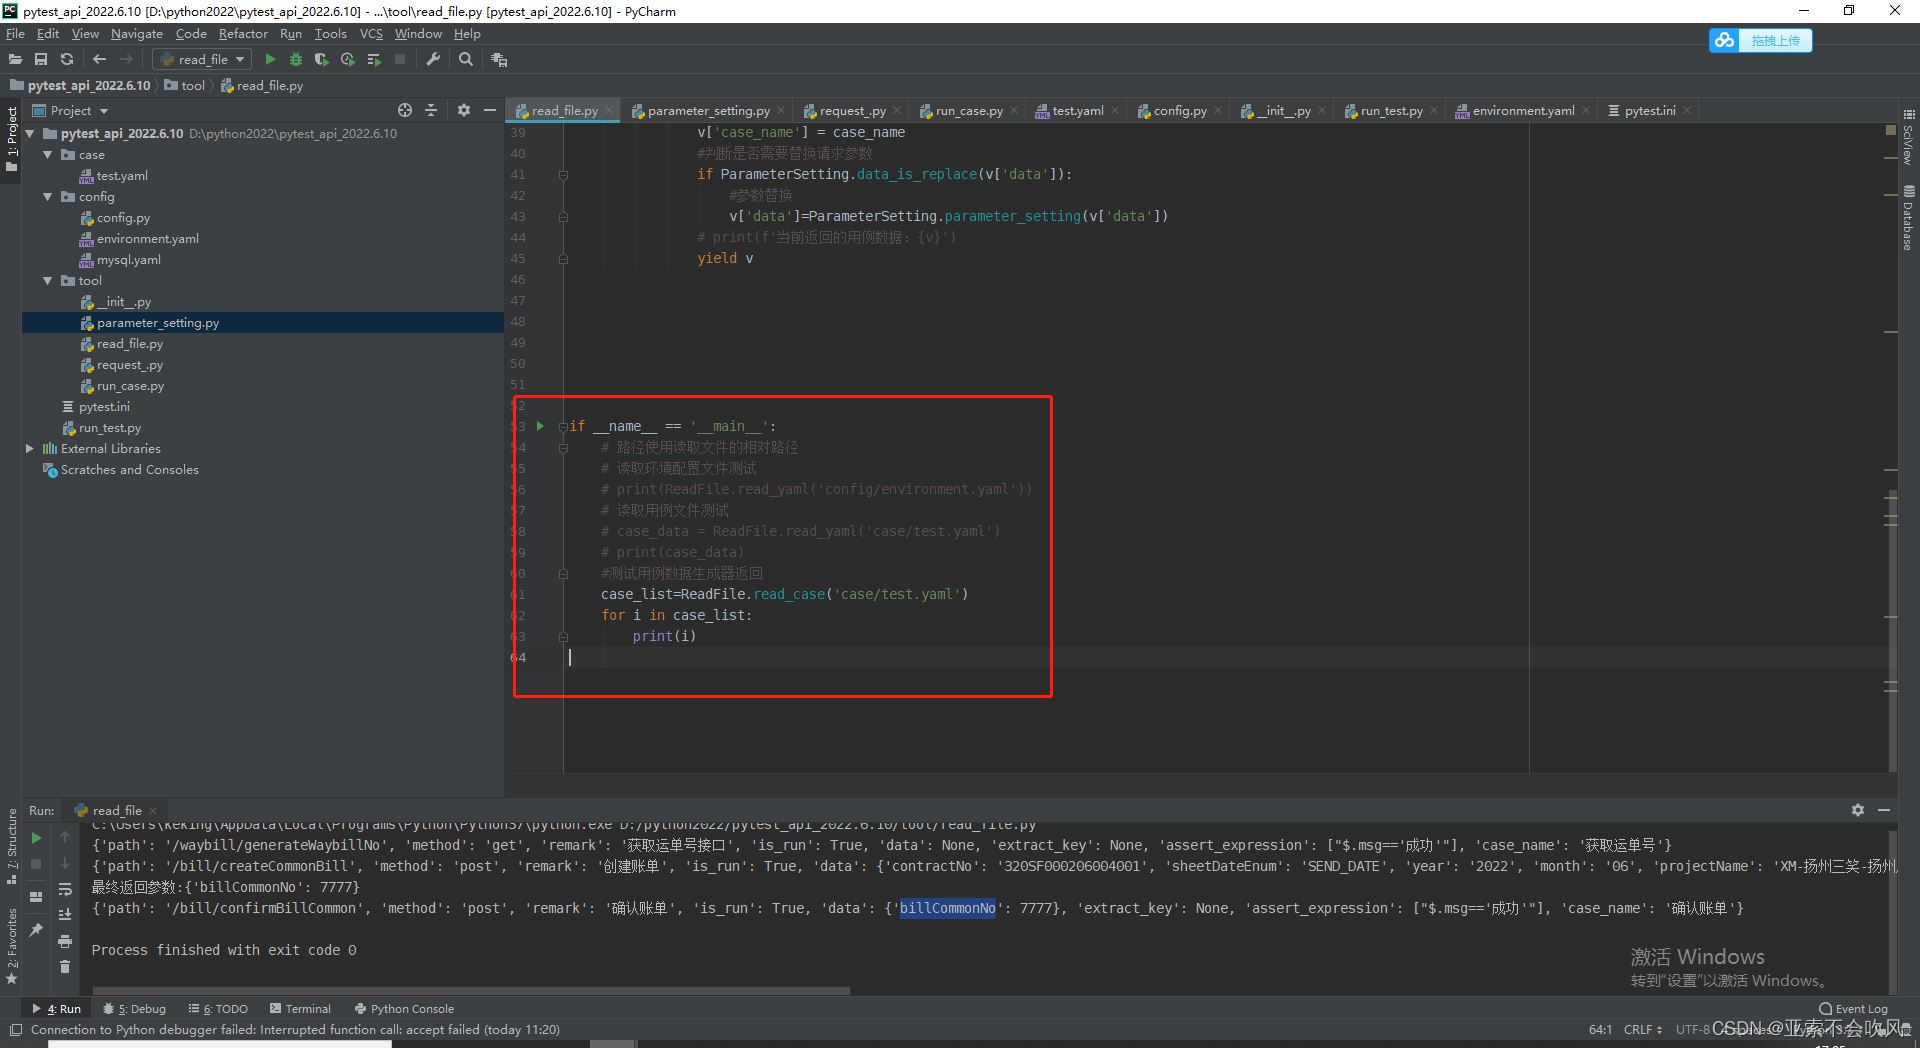Open settings via the wrench icon
Viewport: 1920px width, 1048px height.
tap(433, 60)
